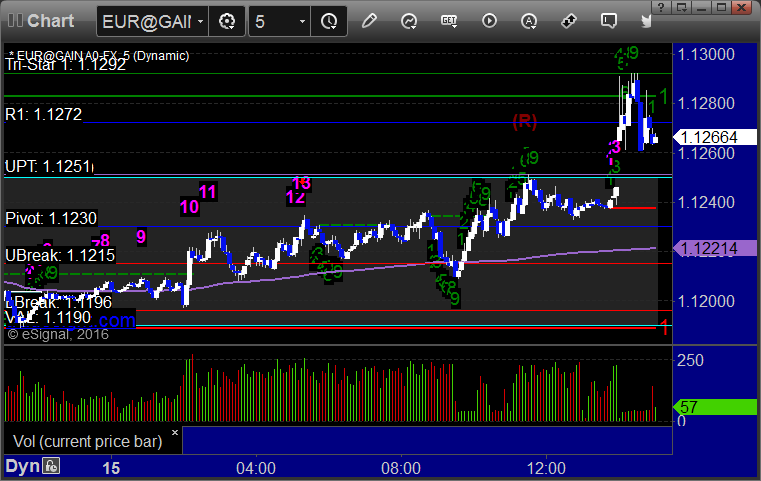The image size is (761, 481).
Task: Click the symbol linking icon
Action: [569, 21]
